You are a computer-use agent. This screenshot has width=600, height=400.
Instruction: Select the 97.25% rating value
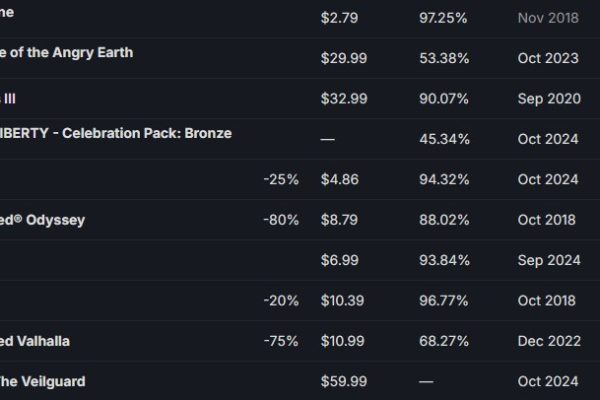click(443, 18)
